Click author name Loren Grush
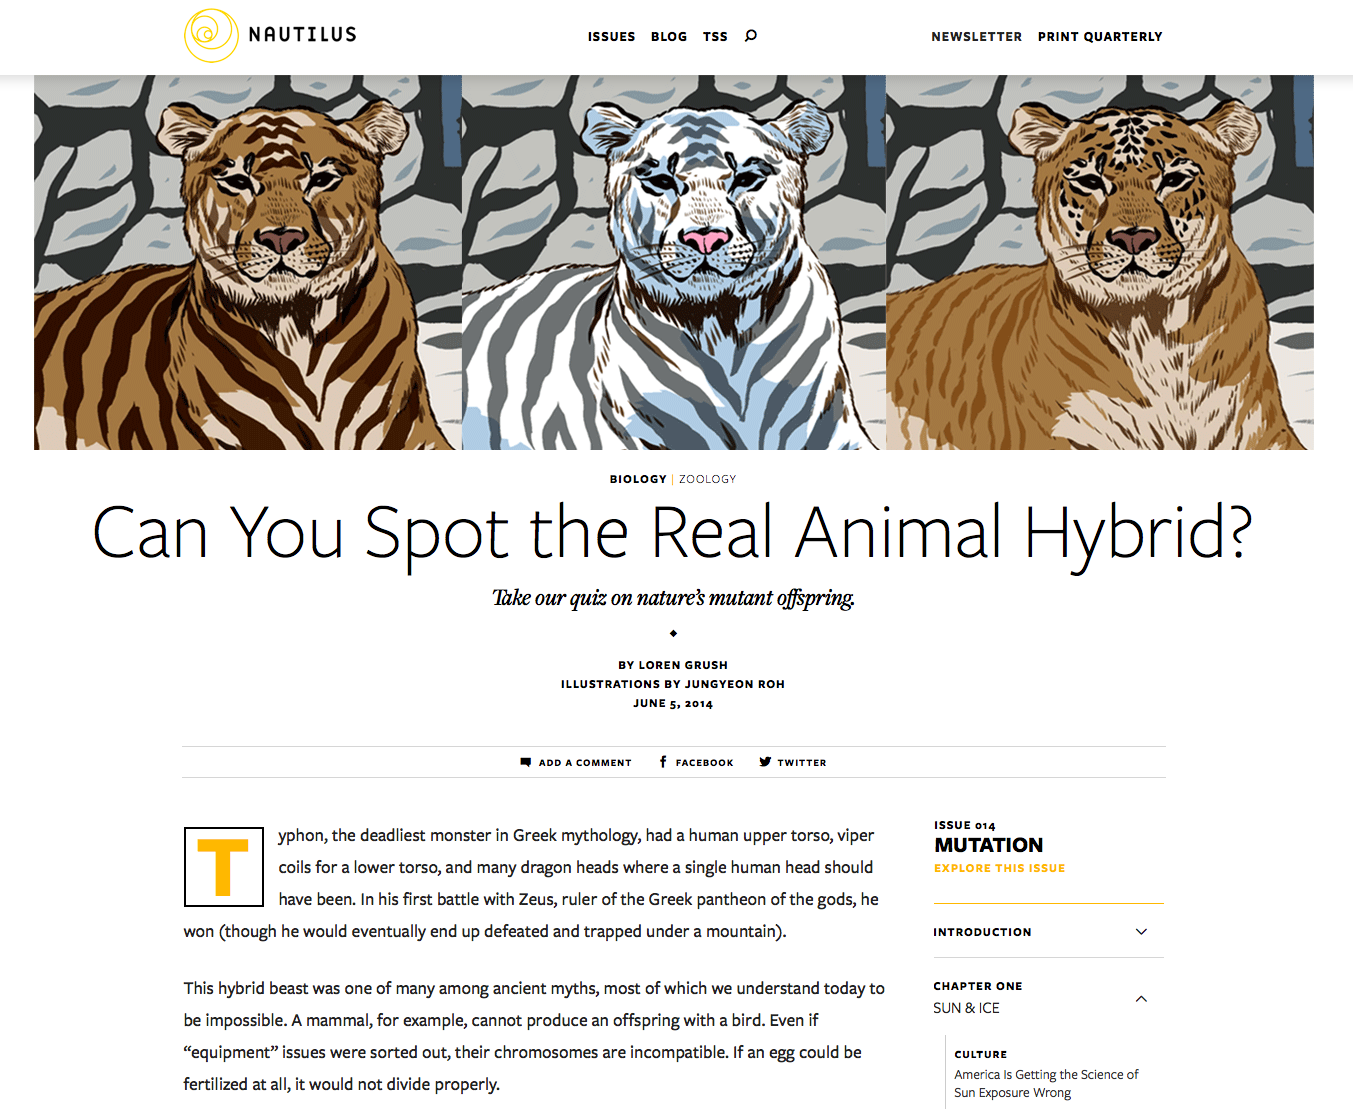This screenshot has height=1109, width=1353. pyautogui.click(x=683, y=665)
